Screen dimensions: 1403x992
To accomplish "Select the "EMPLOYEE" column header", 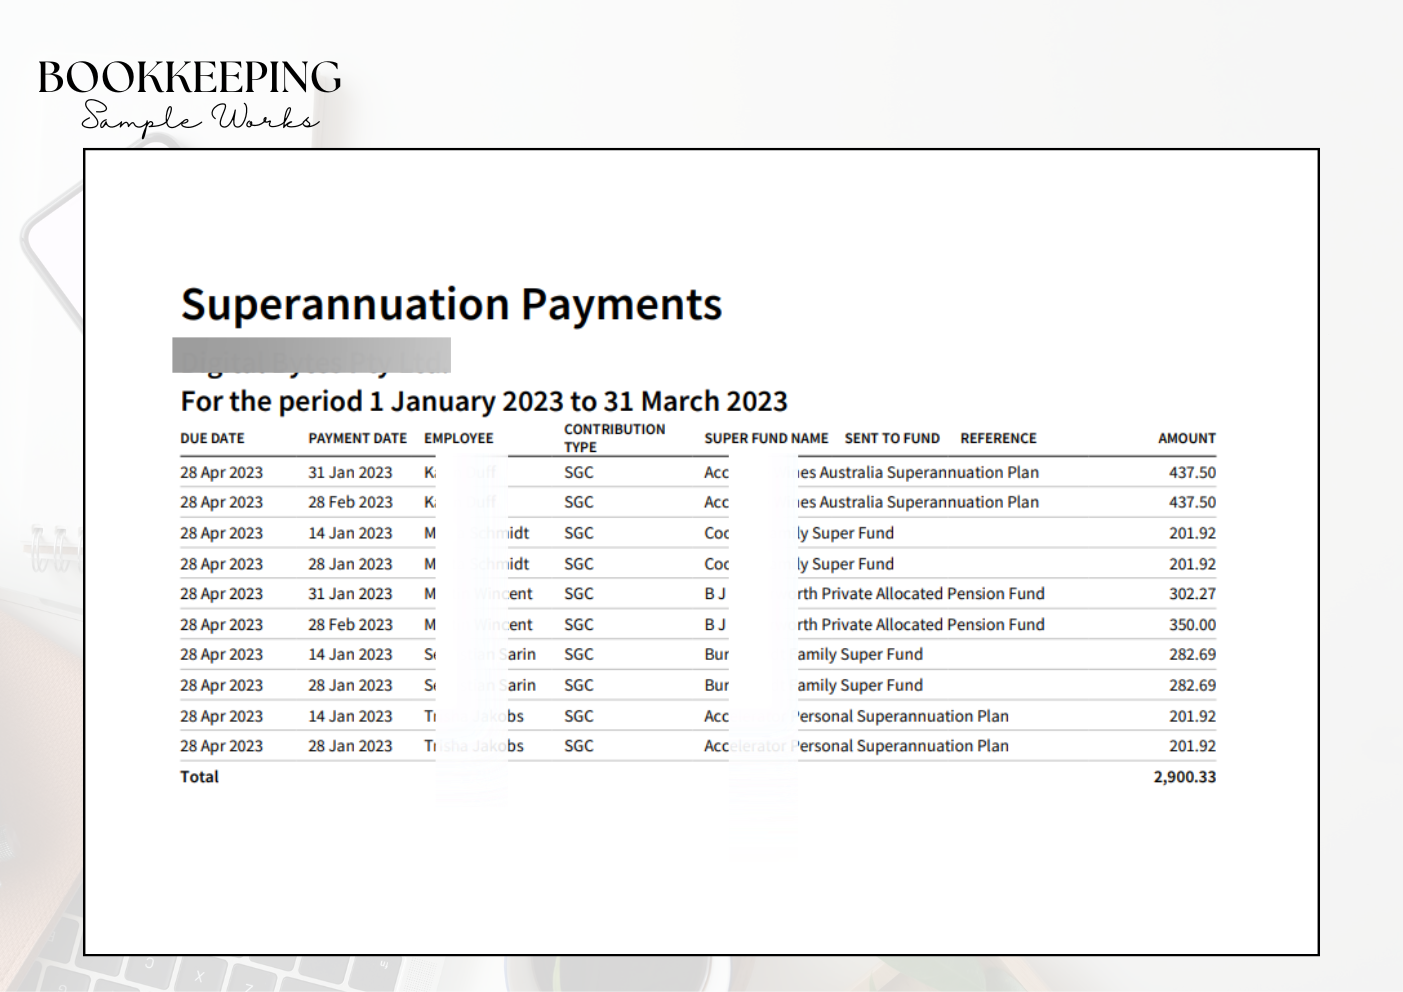I will tap(458, 438).
